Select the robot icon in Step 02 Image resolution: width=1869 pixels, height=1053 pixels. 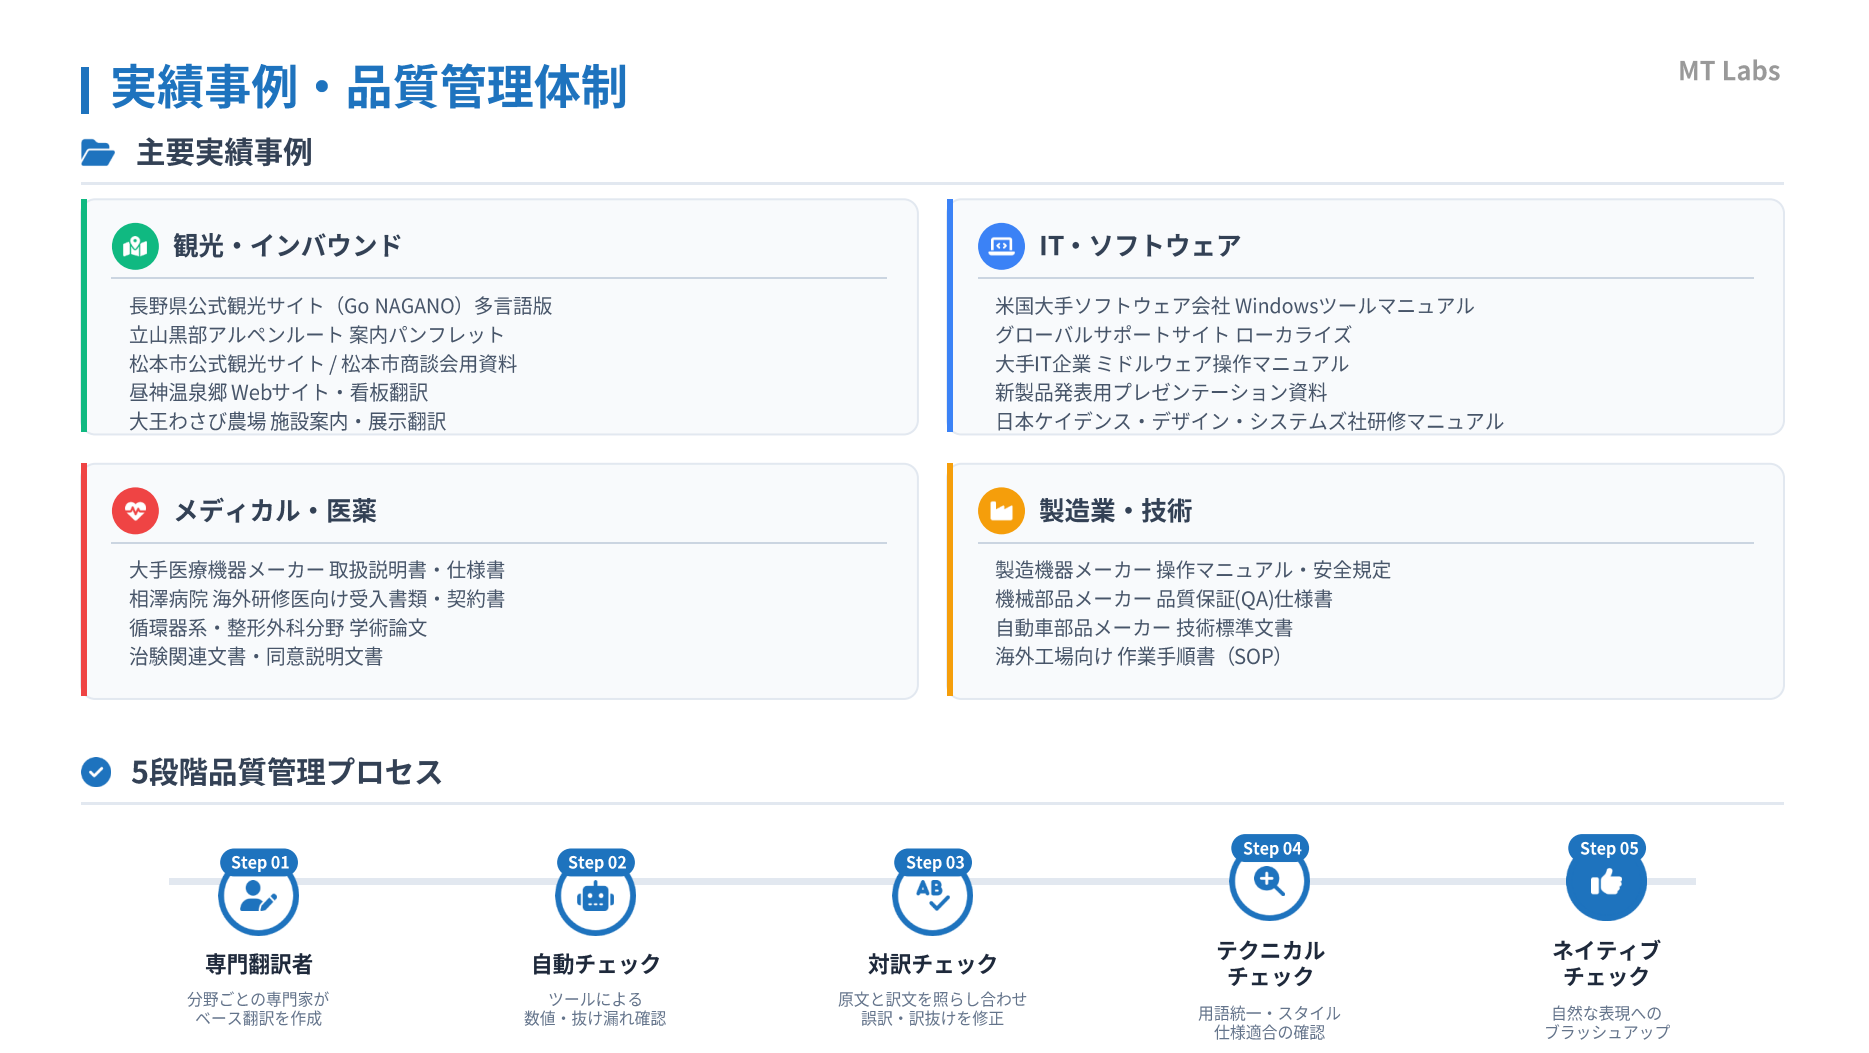point(595,898)
